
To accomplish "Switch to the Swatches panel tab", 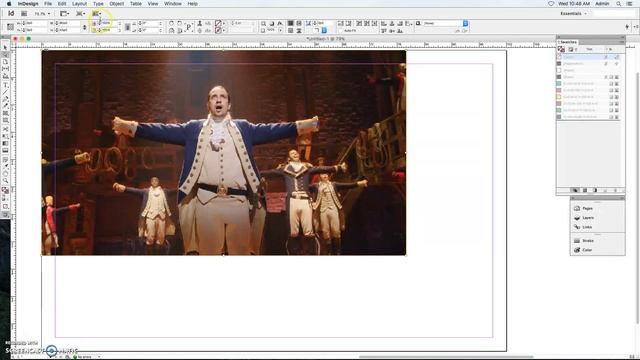I will point(568,42).
